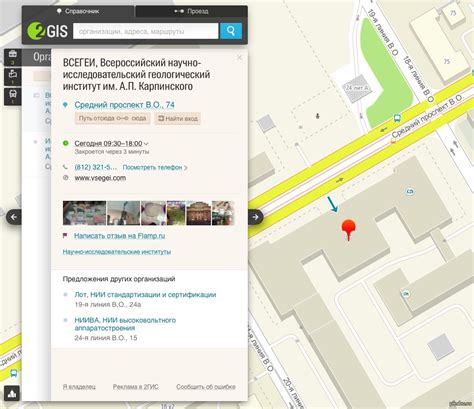The height and width of the screenshot is (409, 474).
Task: Click the Я владелец link
Action: [79, 387]
